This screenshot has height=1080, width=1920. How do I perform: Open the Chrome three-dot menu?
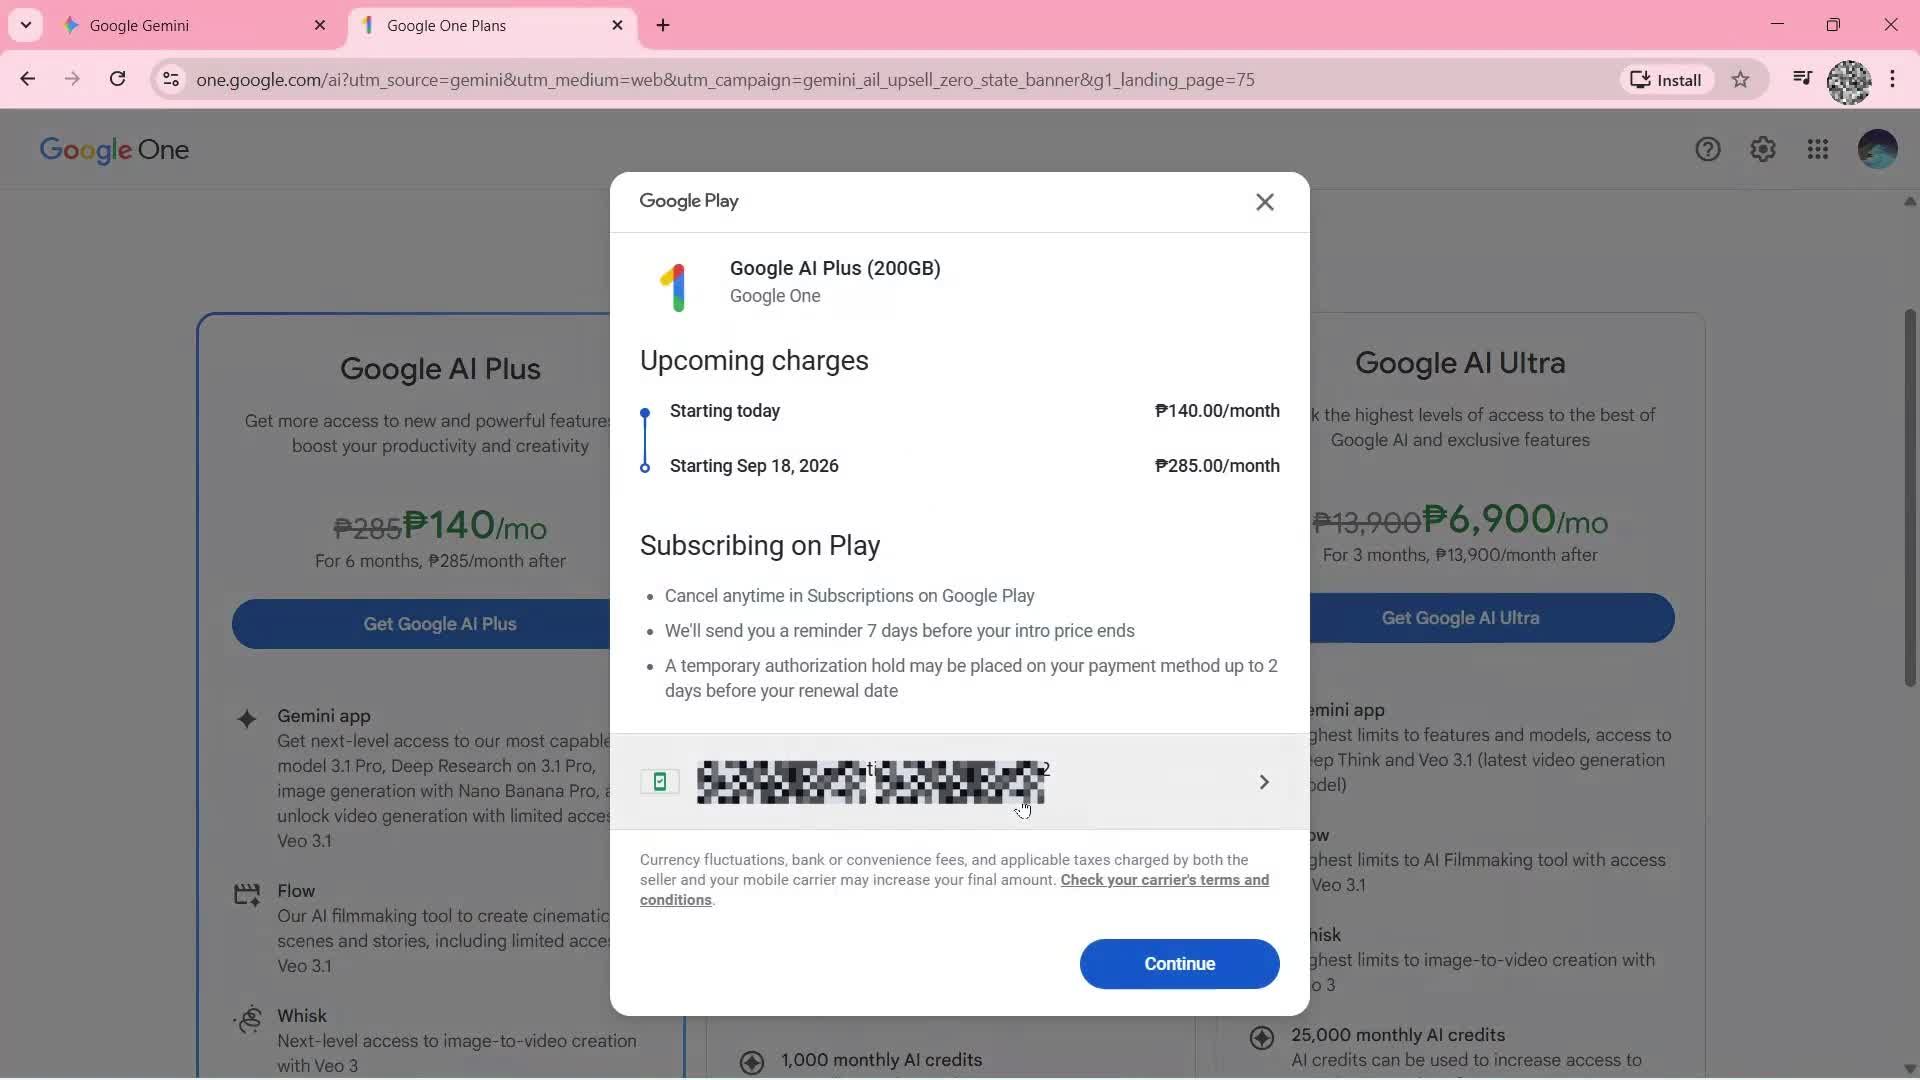[1893, 79]
